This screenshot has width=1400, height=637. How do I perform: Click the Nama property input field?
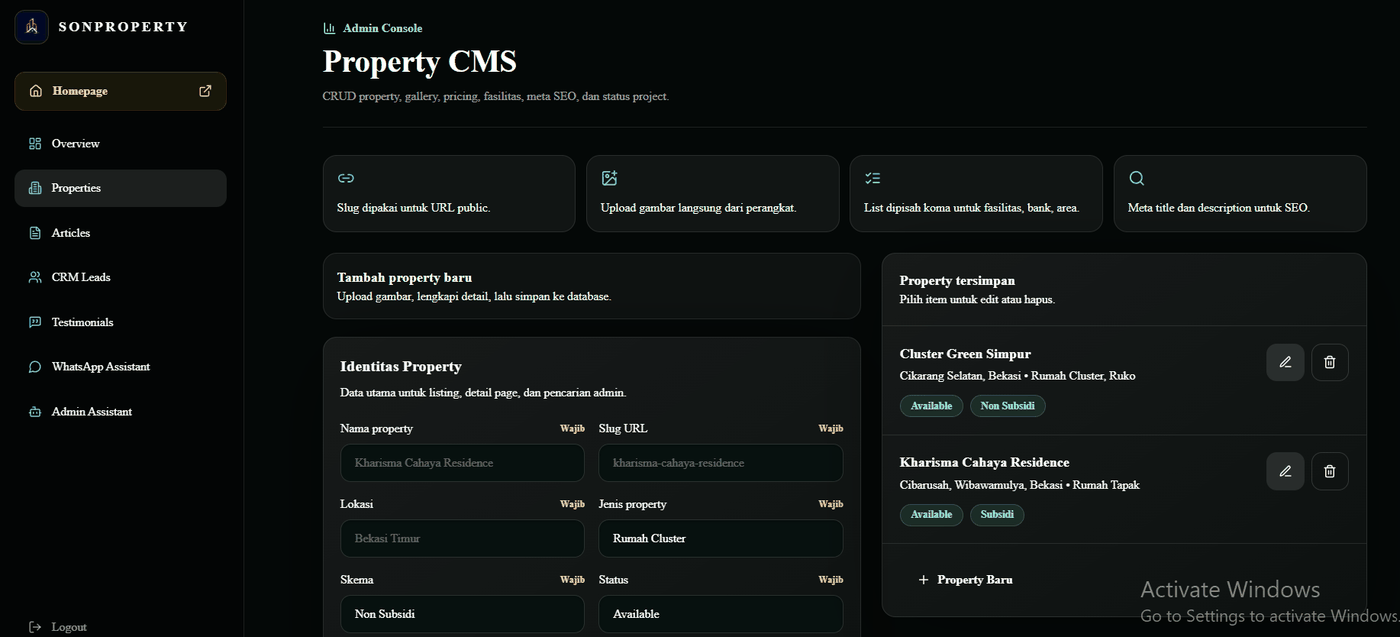[x=462, y=463]
